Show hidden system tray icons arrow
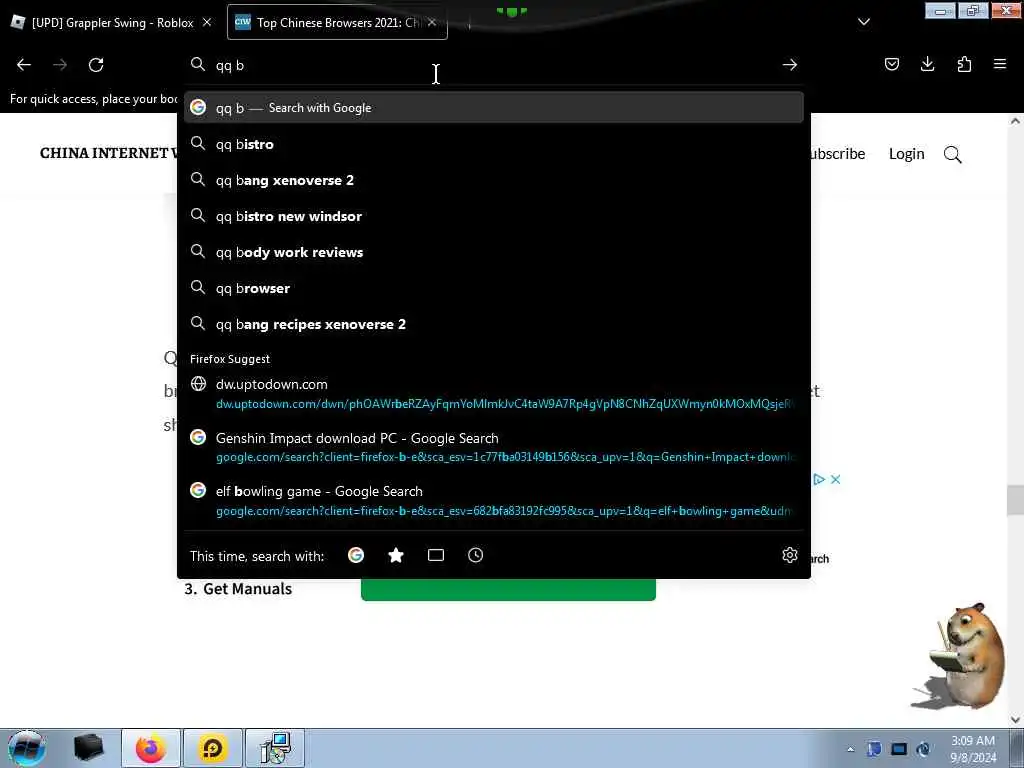 tap(850, 749)
